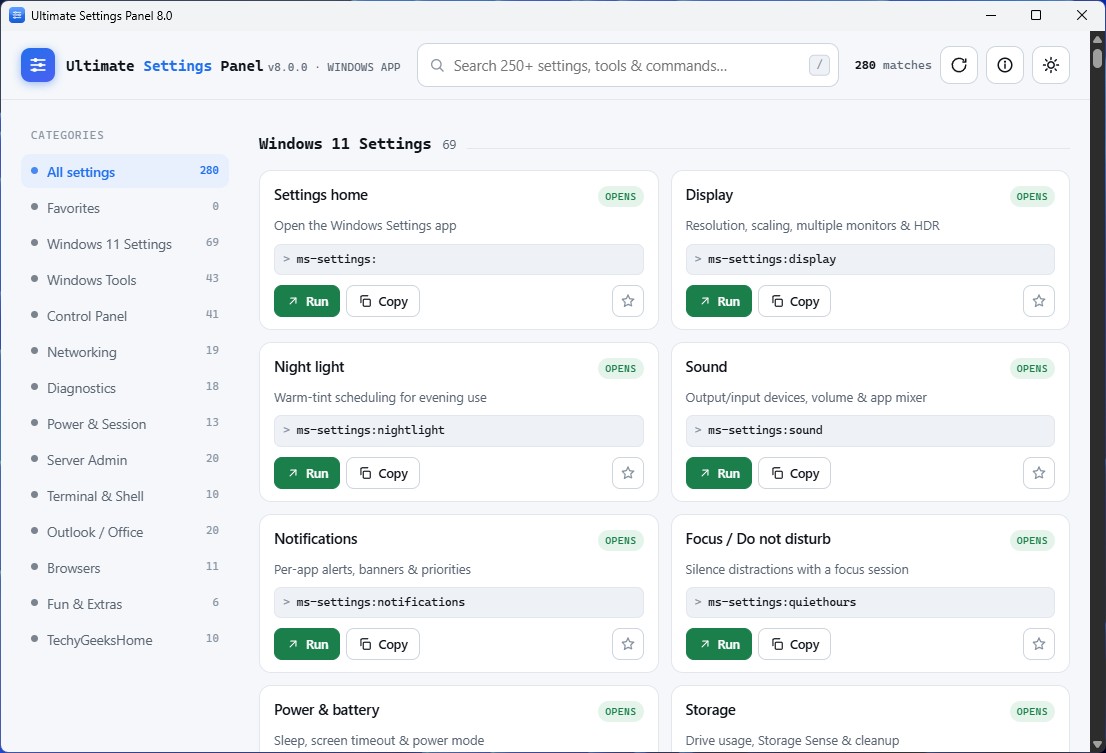Select the Browsers category
This screenshot has width=1106, height=753.
(x=125, y=567)
